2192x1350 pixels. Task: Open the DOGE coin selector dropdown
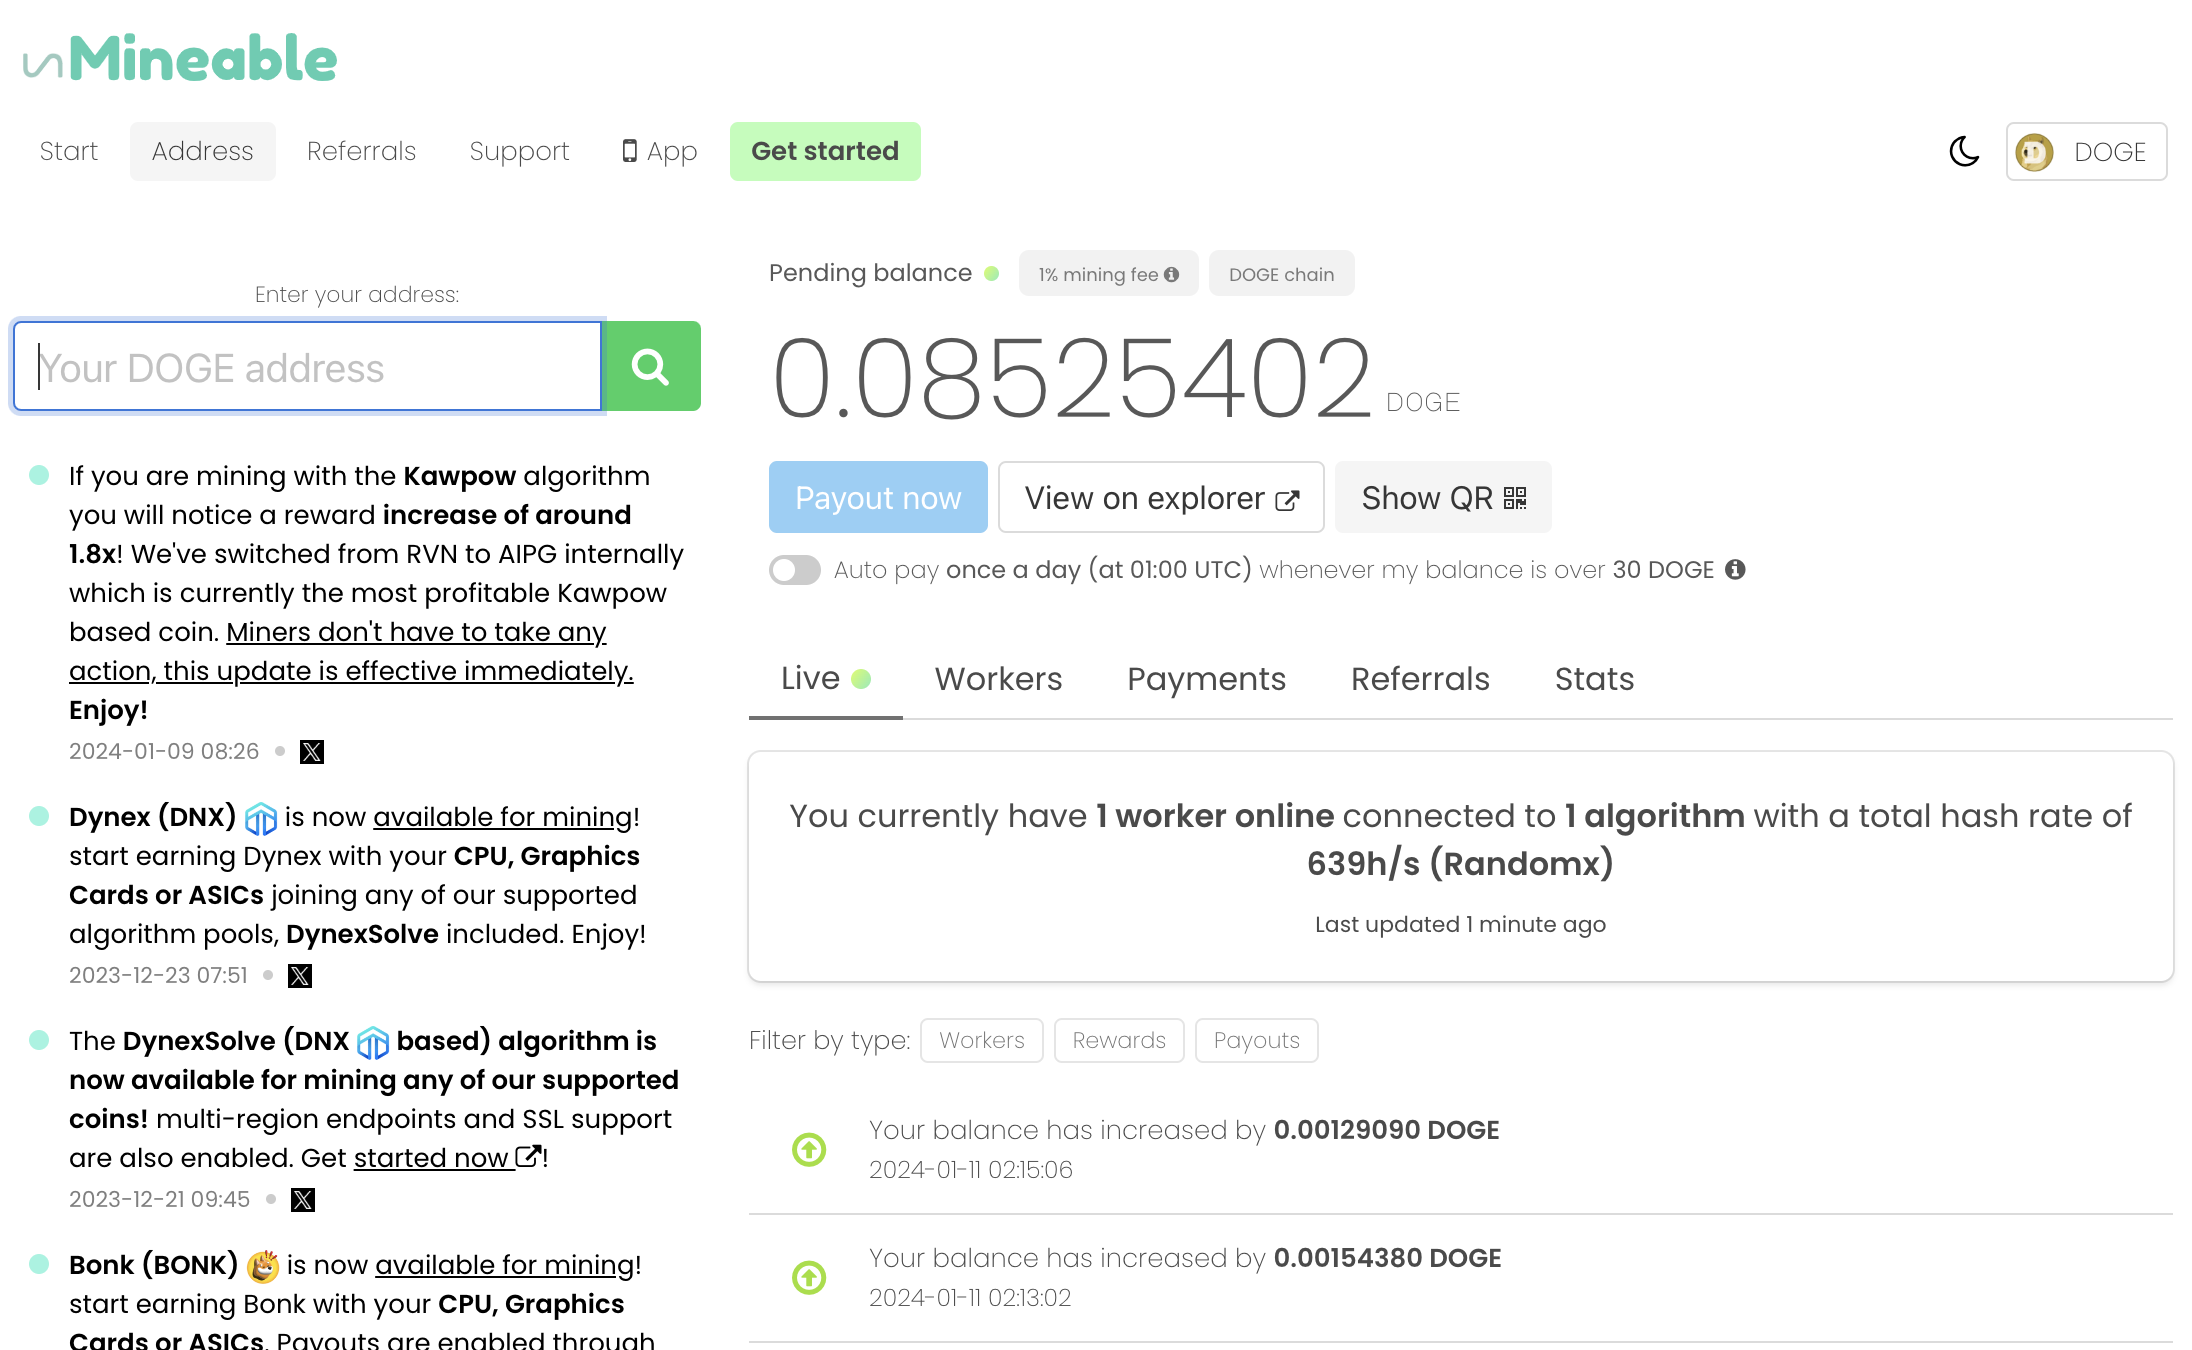pyautogui.click(x=2085, y=152)
